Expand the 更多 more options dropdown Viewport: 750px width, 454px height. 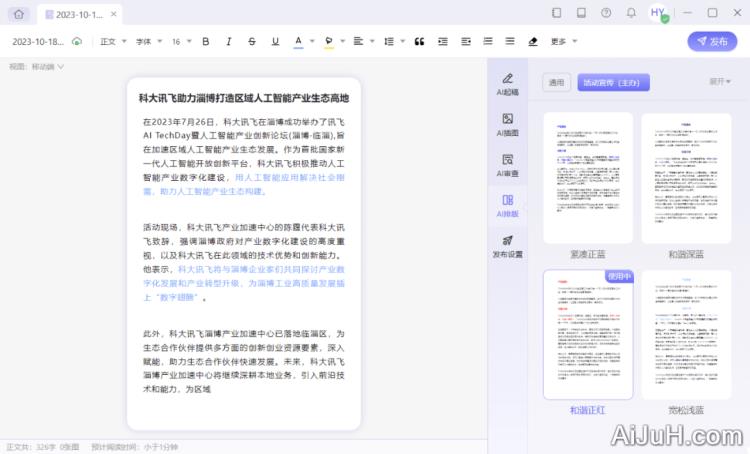tap(562, 41)
